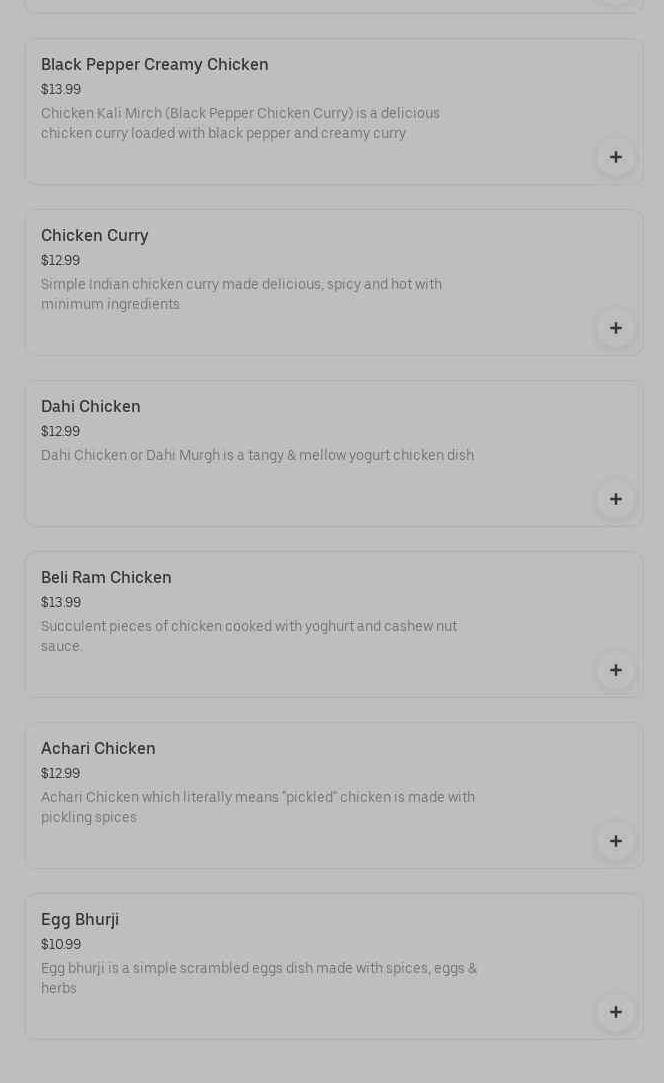Image resolution: width=664 pixels, height=1083 pixels.
Task: Click the $13.99 price of Beli Ram Chicken
Action: point(61,603)
